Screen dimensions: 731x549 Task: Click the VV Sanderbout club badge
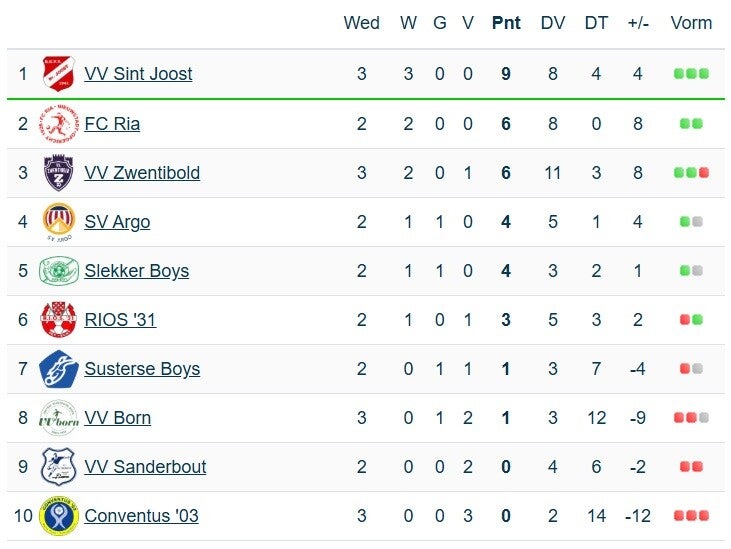point(59,467)
